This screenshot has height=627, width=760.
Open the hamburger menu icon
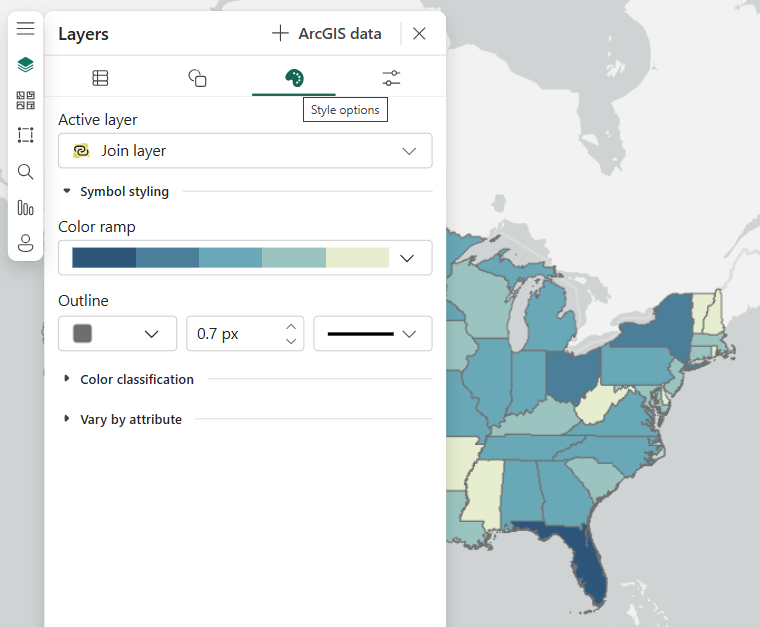click(x=25, y=28)
